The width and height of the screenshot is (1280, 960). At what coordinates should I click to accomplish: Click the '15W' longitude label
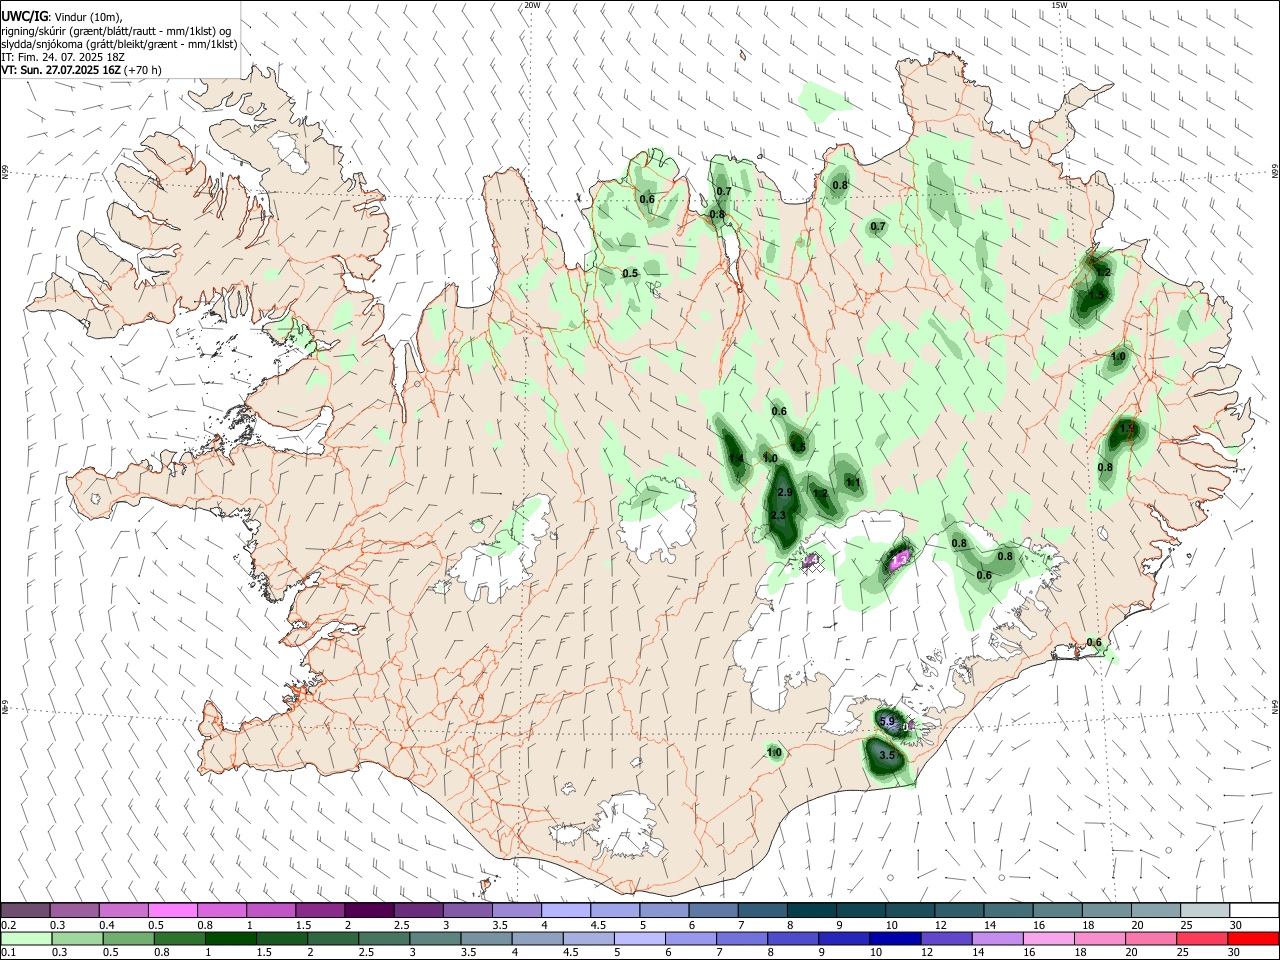click(1059, 5)
